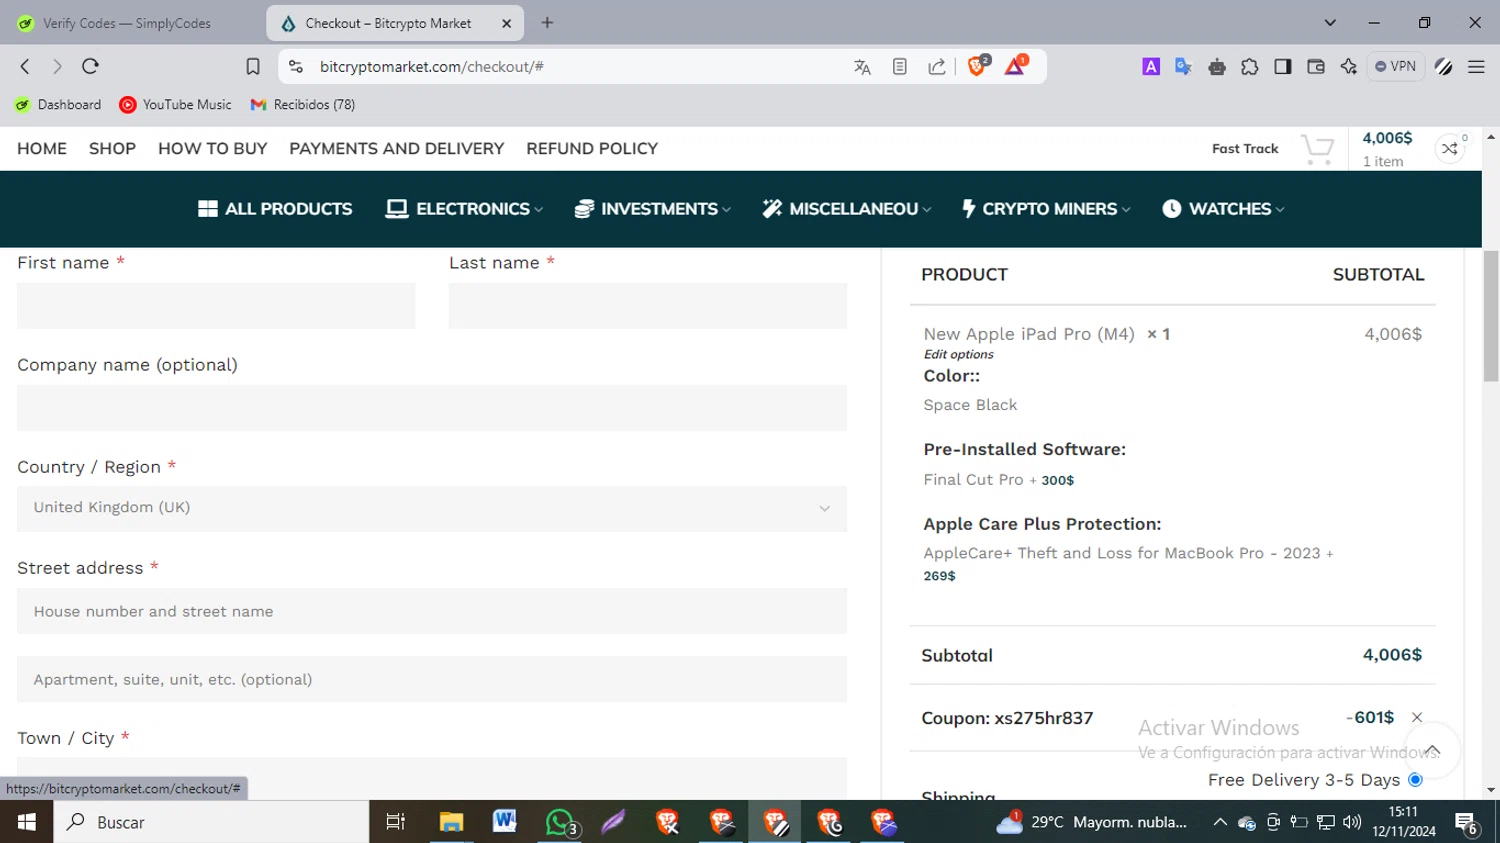
Task: Click the Apartment, suite, unit field
Action: (432, 679)
